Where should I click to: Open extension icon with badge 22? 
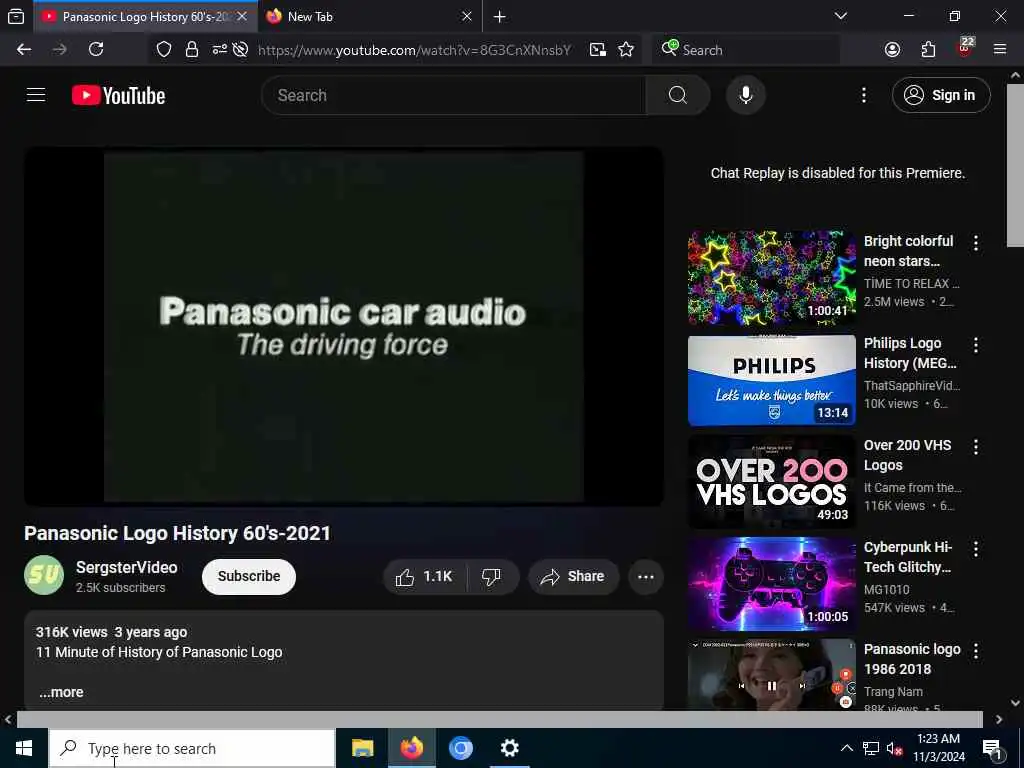point(965,48)
